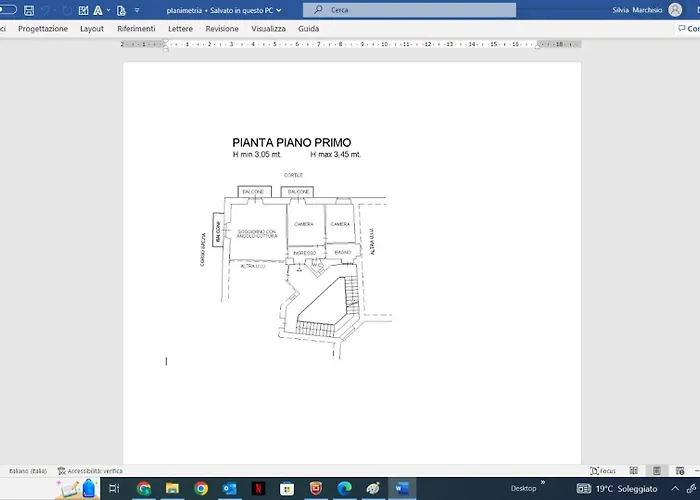Click the Save icon in the title bar
The height and width of the screenshot is (500, 700).
(x=27, y=9)
